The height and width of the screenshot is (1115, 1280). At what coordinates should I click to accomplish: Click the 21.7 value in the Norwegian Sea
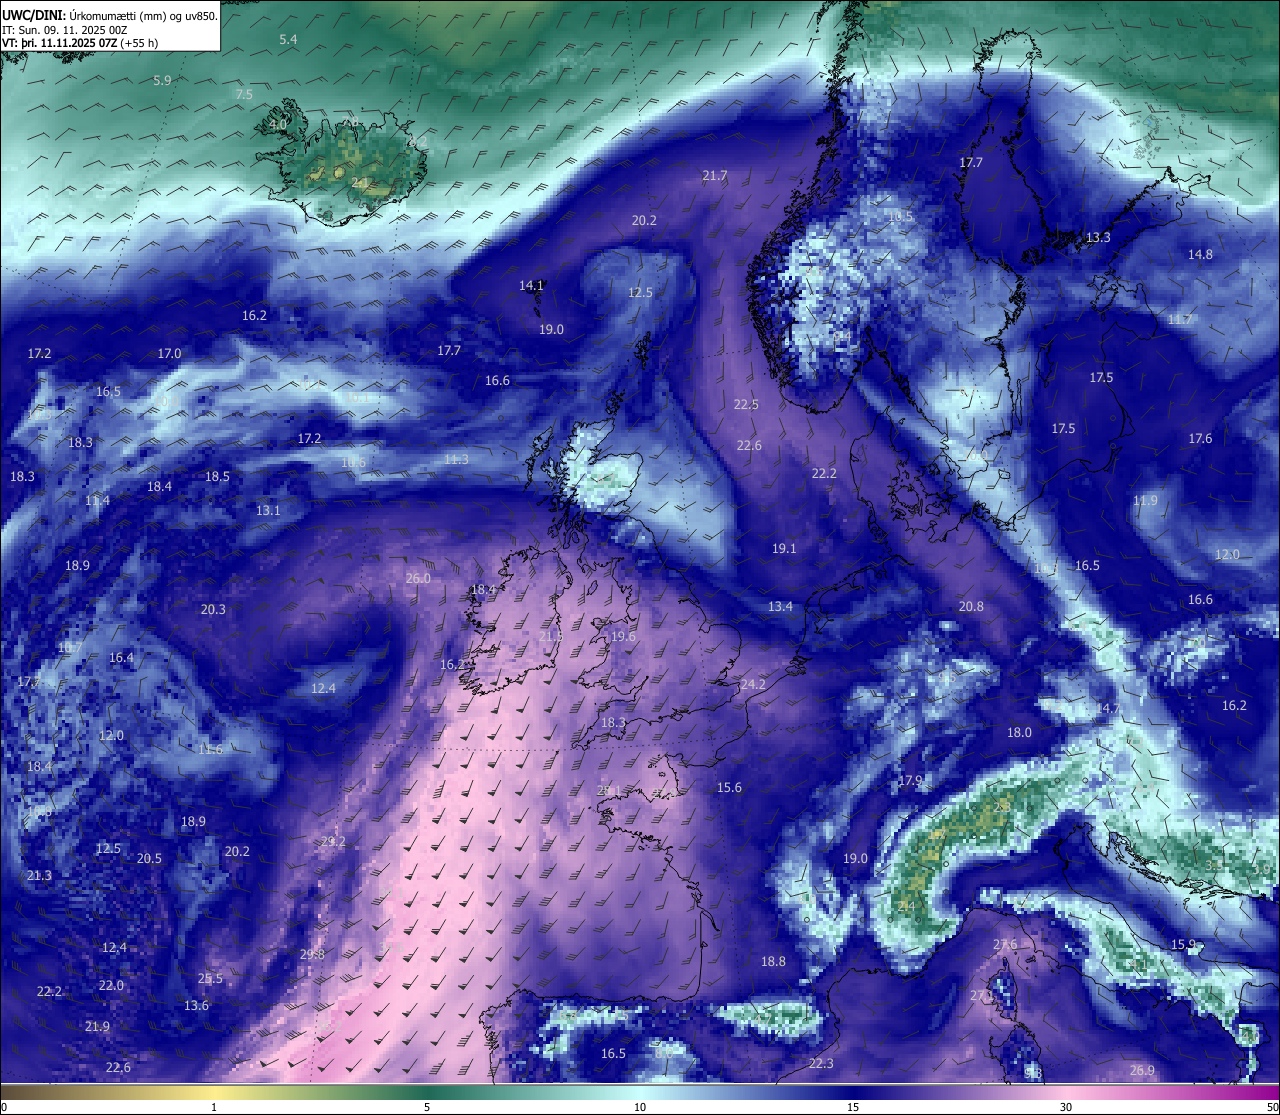pos(714,175)
